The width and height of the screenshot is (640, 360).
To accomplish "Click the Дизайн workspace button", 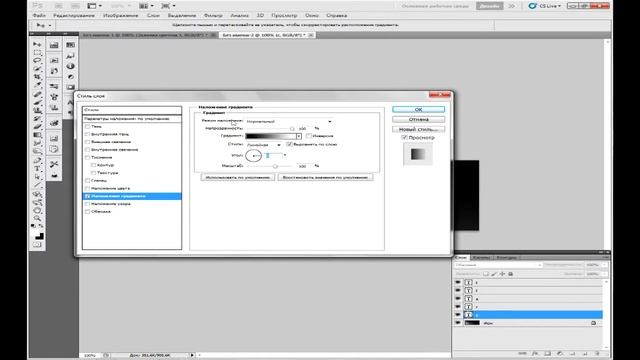I will [x=489, y=6].
